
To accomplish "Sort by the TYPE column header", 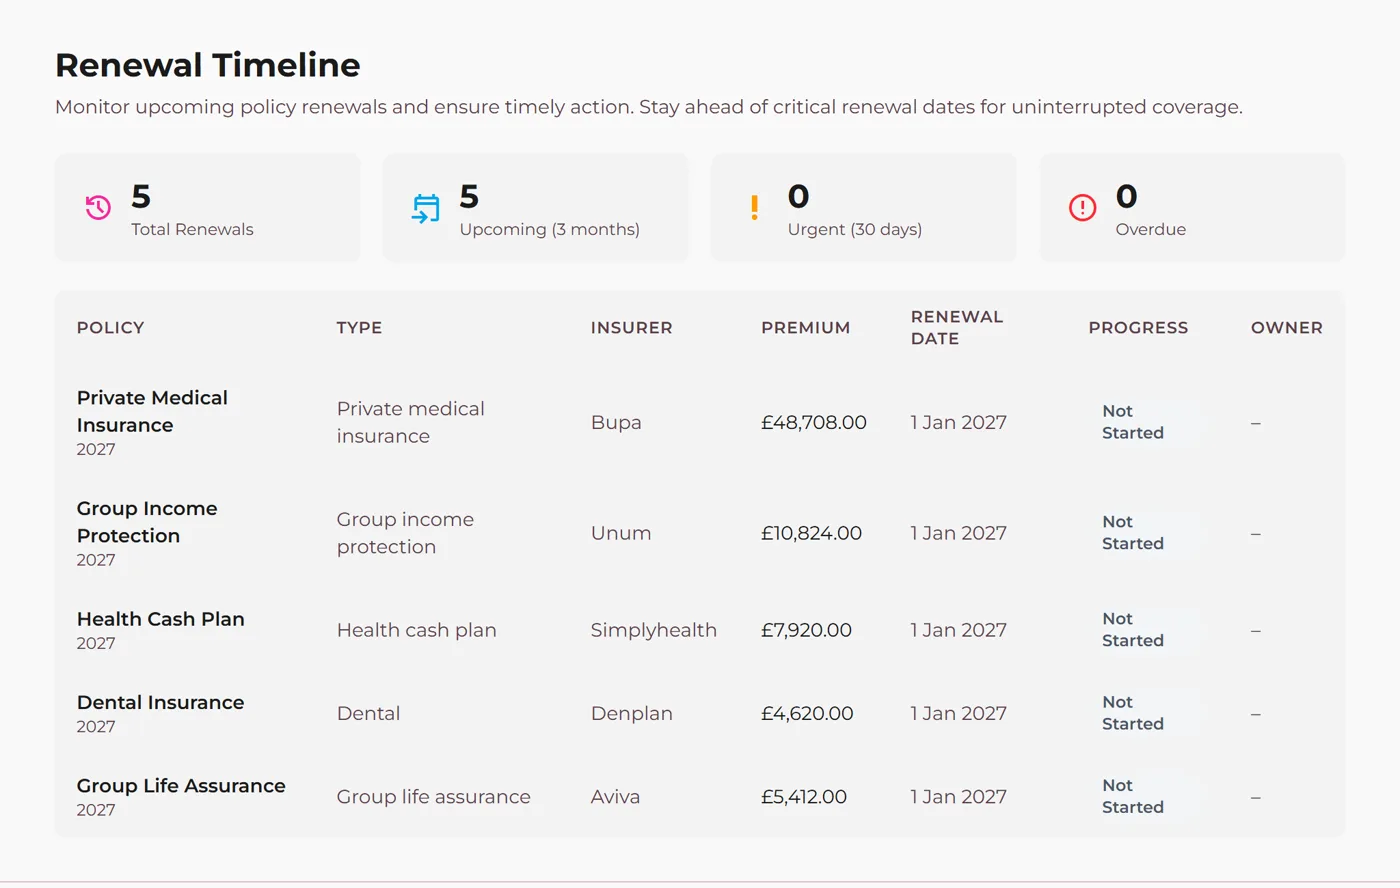I will (359, 328).
